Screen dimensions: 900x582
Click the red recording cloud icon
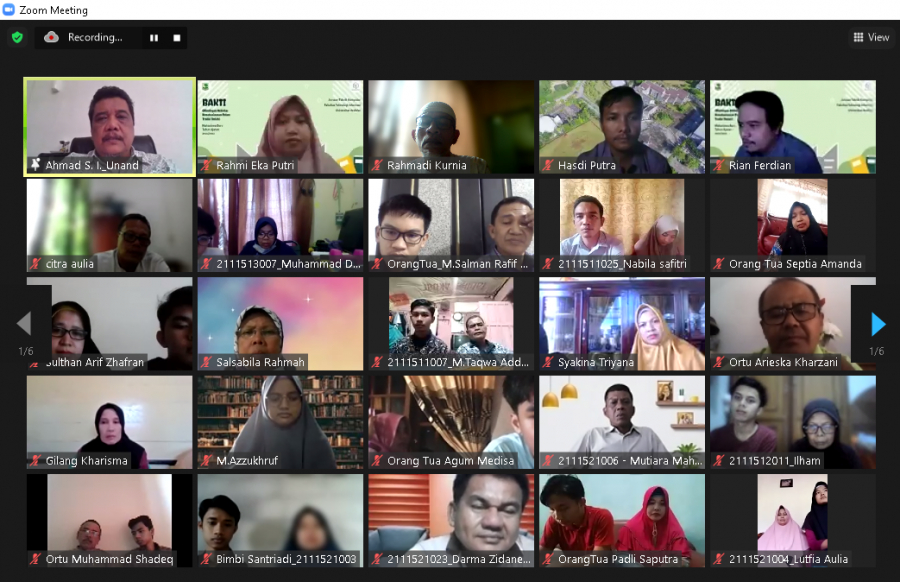click(x=52, y=37)
